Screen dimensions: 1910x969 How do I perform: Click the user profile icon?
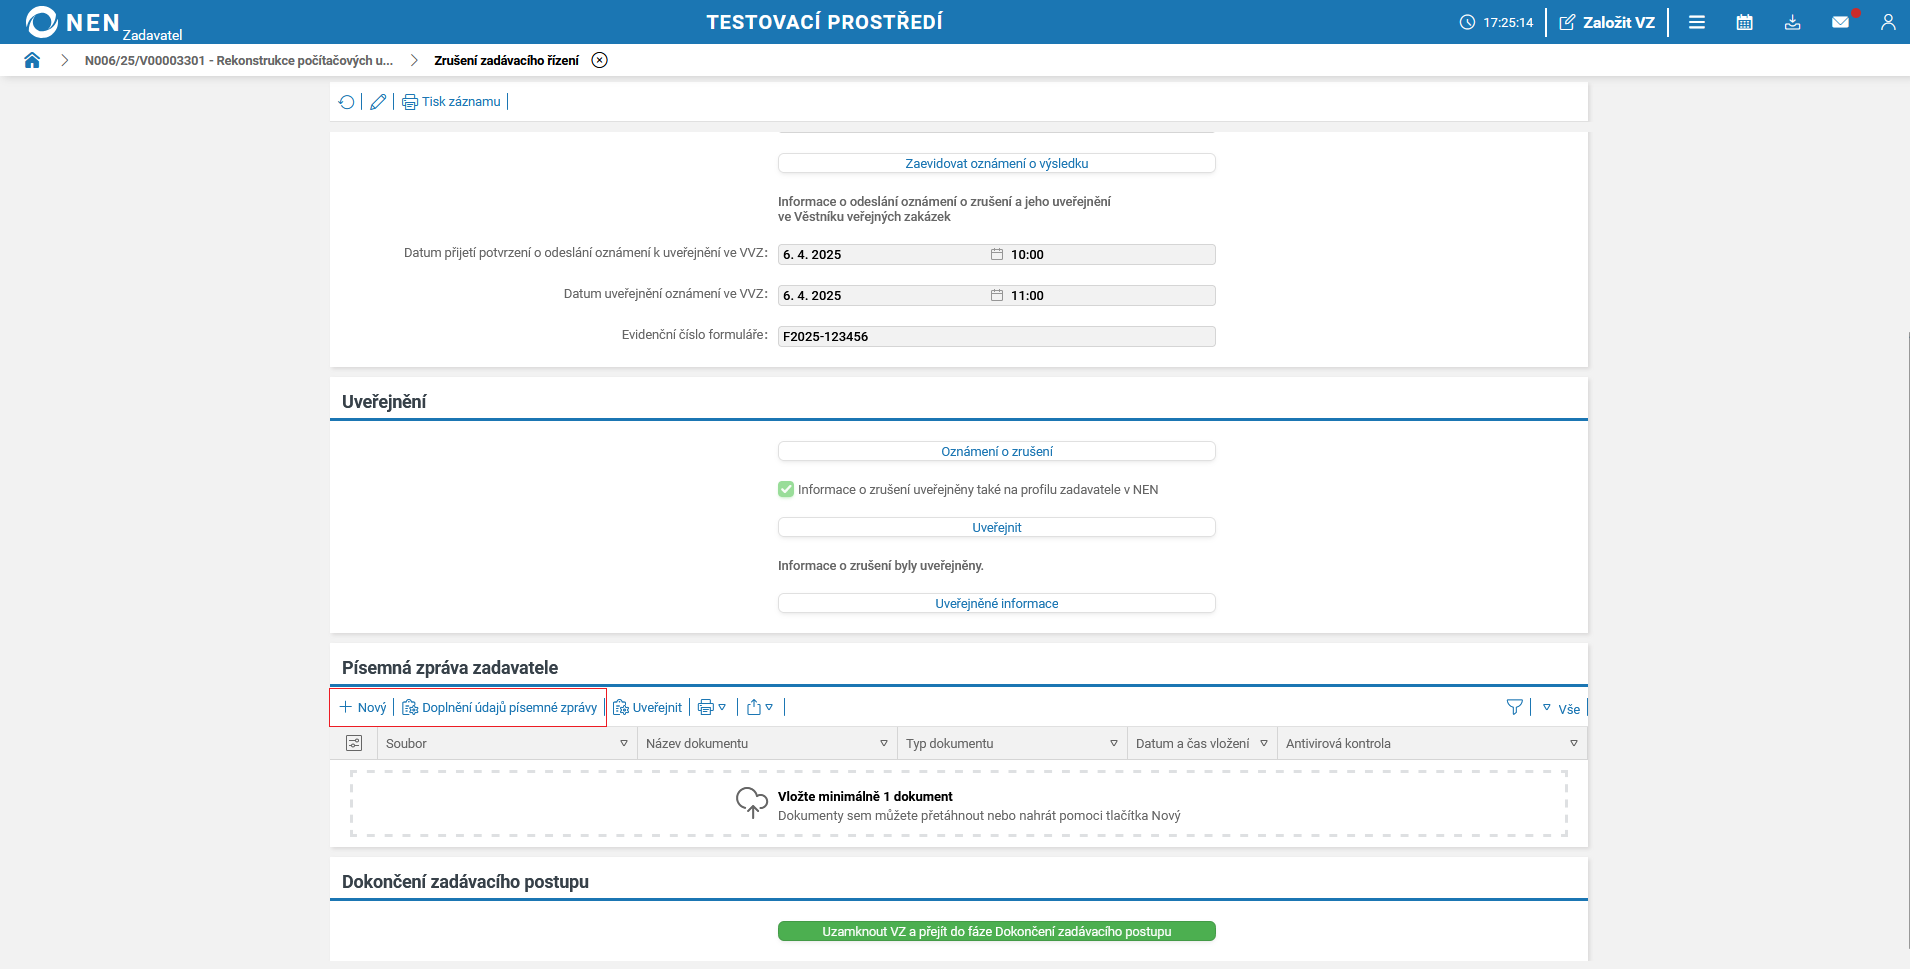(x=1888, y=22)
